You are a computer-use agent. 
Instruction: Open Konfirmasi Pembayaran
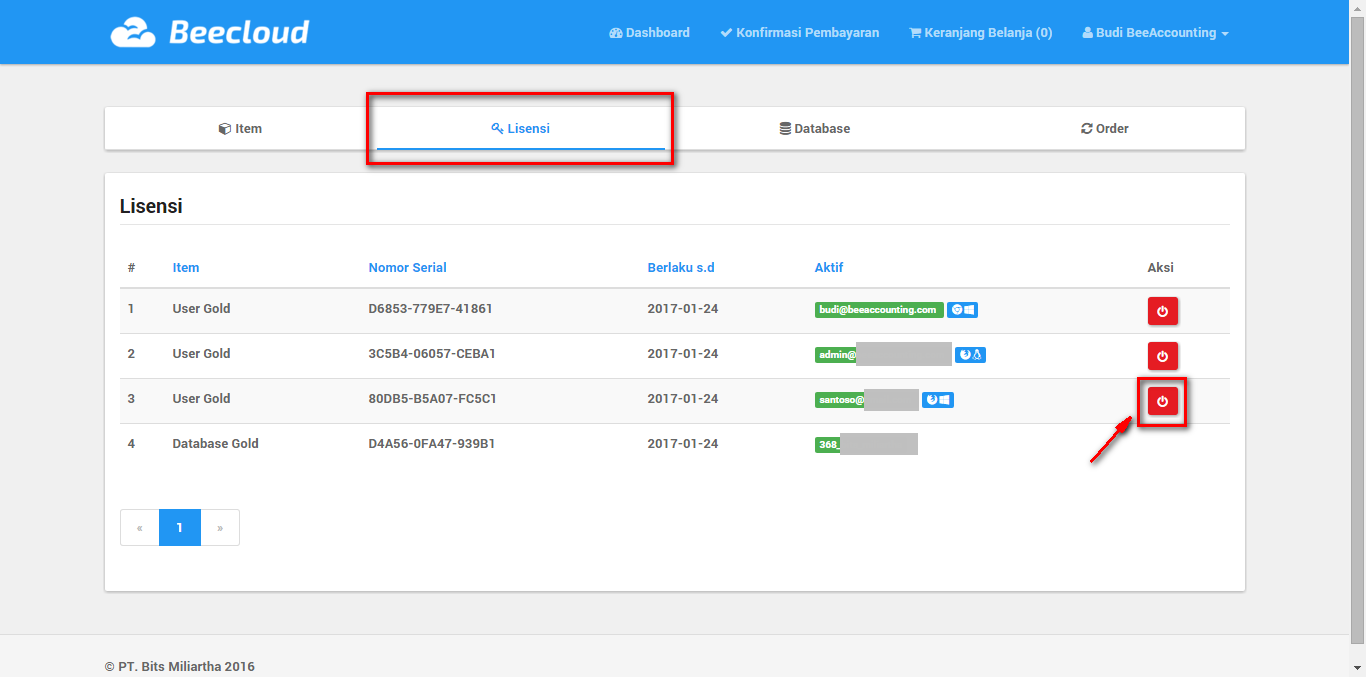click(x=799, y=32)
